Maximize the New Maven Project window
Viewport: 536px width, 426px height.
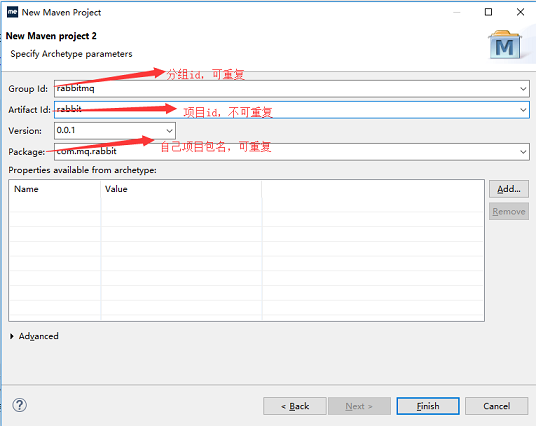coord(488,12)
